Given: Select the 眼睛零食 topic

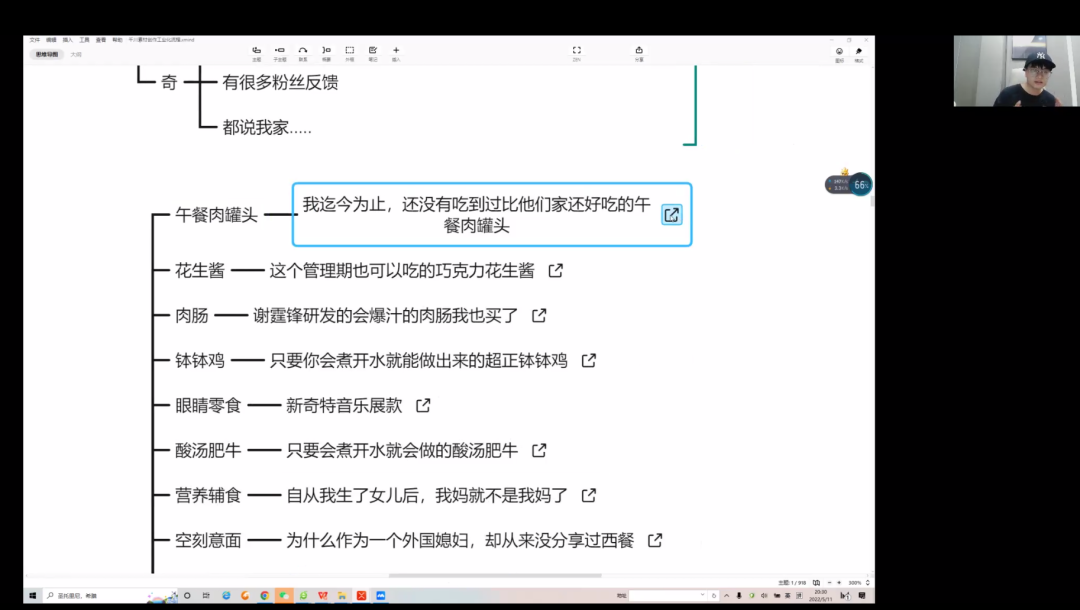Looking at the screenshot, I should point(208,406).
